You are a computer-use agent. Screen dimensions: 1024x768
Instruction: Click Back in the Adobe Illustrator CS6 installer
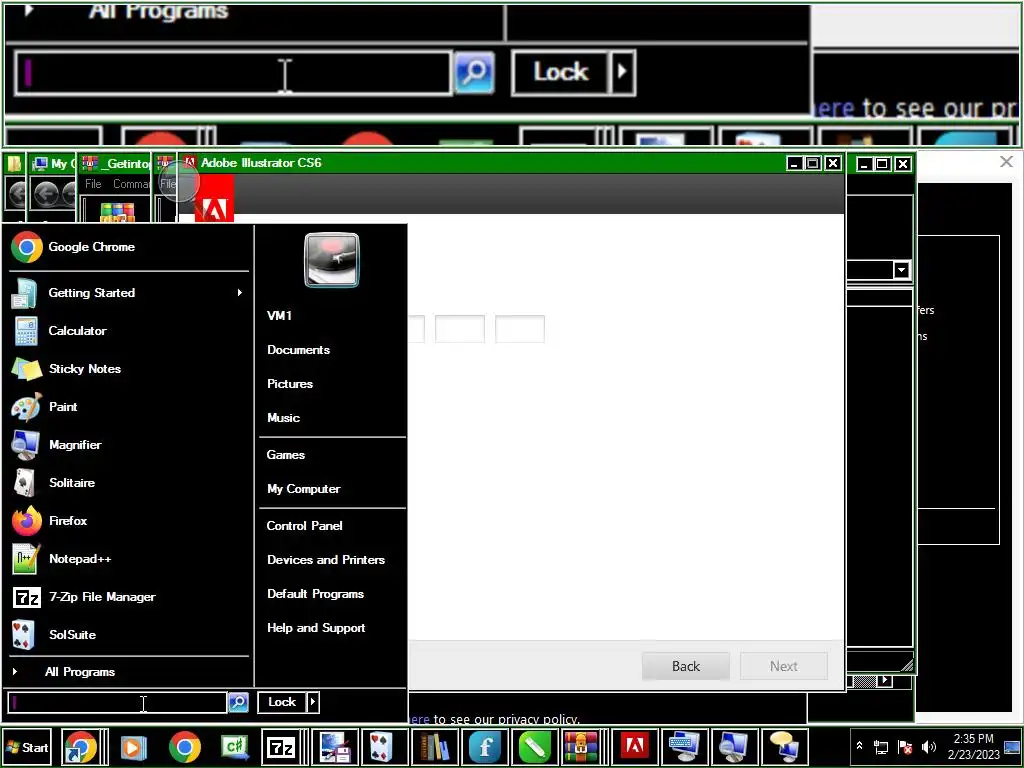coord(686,666)
